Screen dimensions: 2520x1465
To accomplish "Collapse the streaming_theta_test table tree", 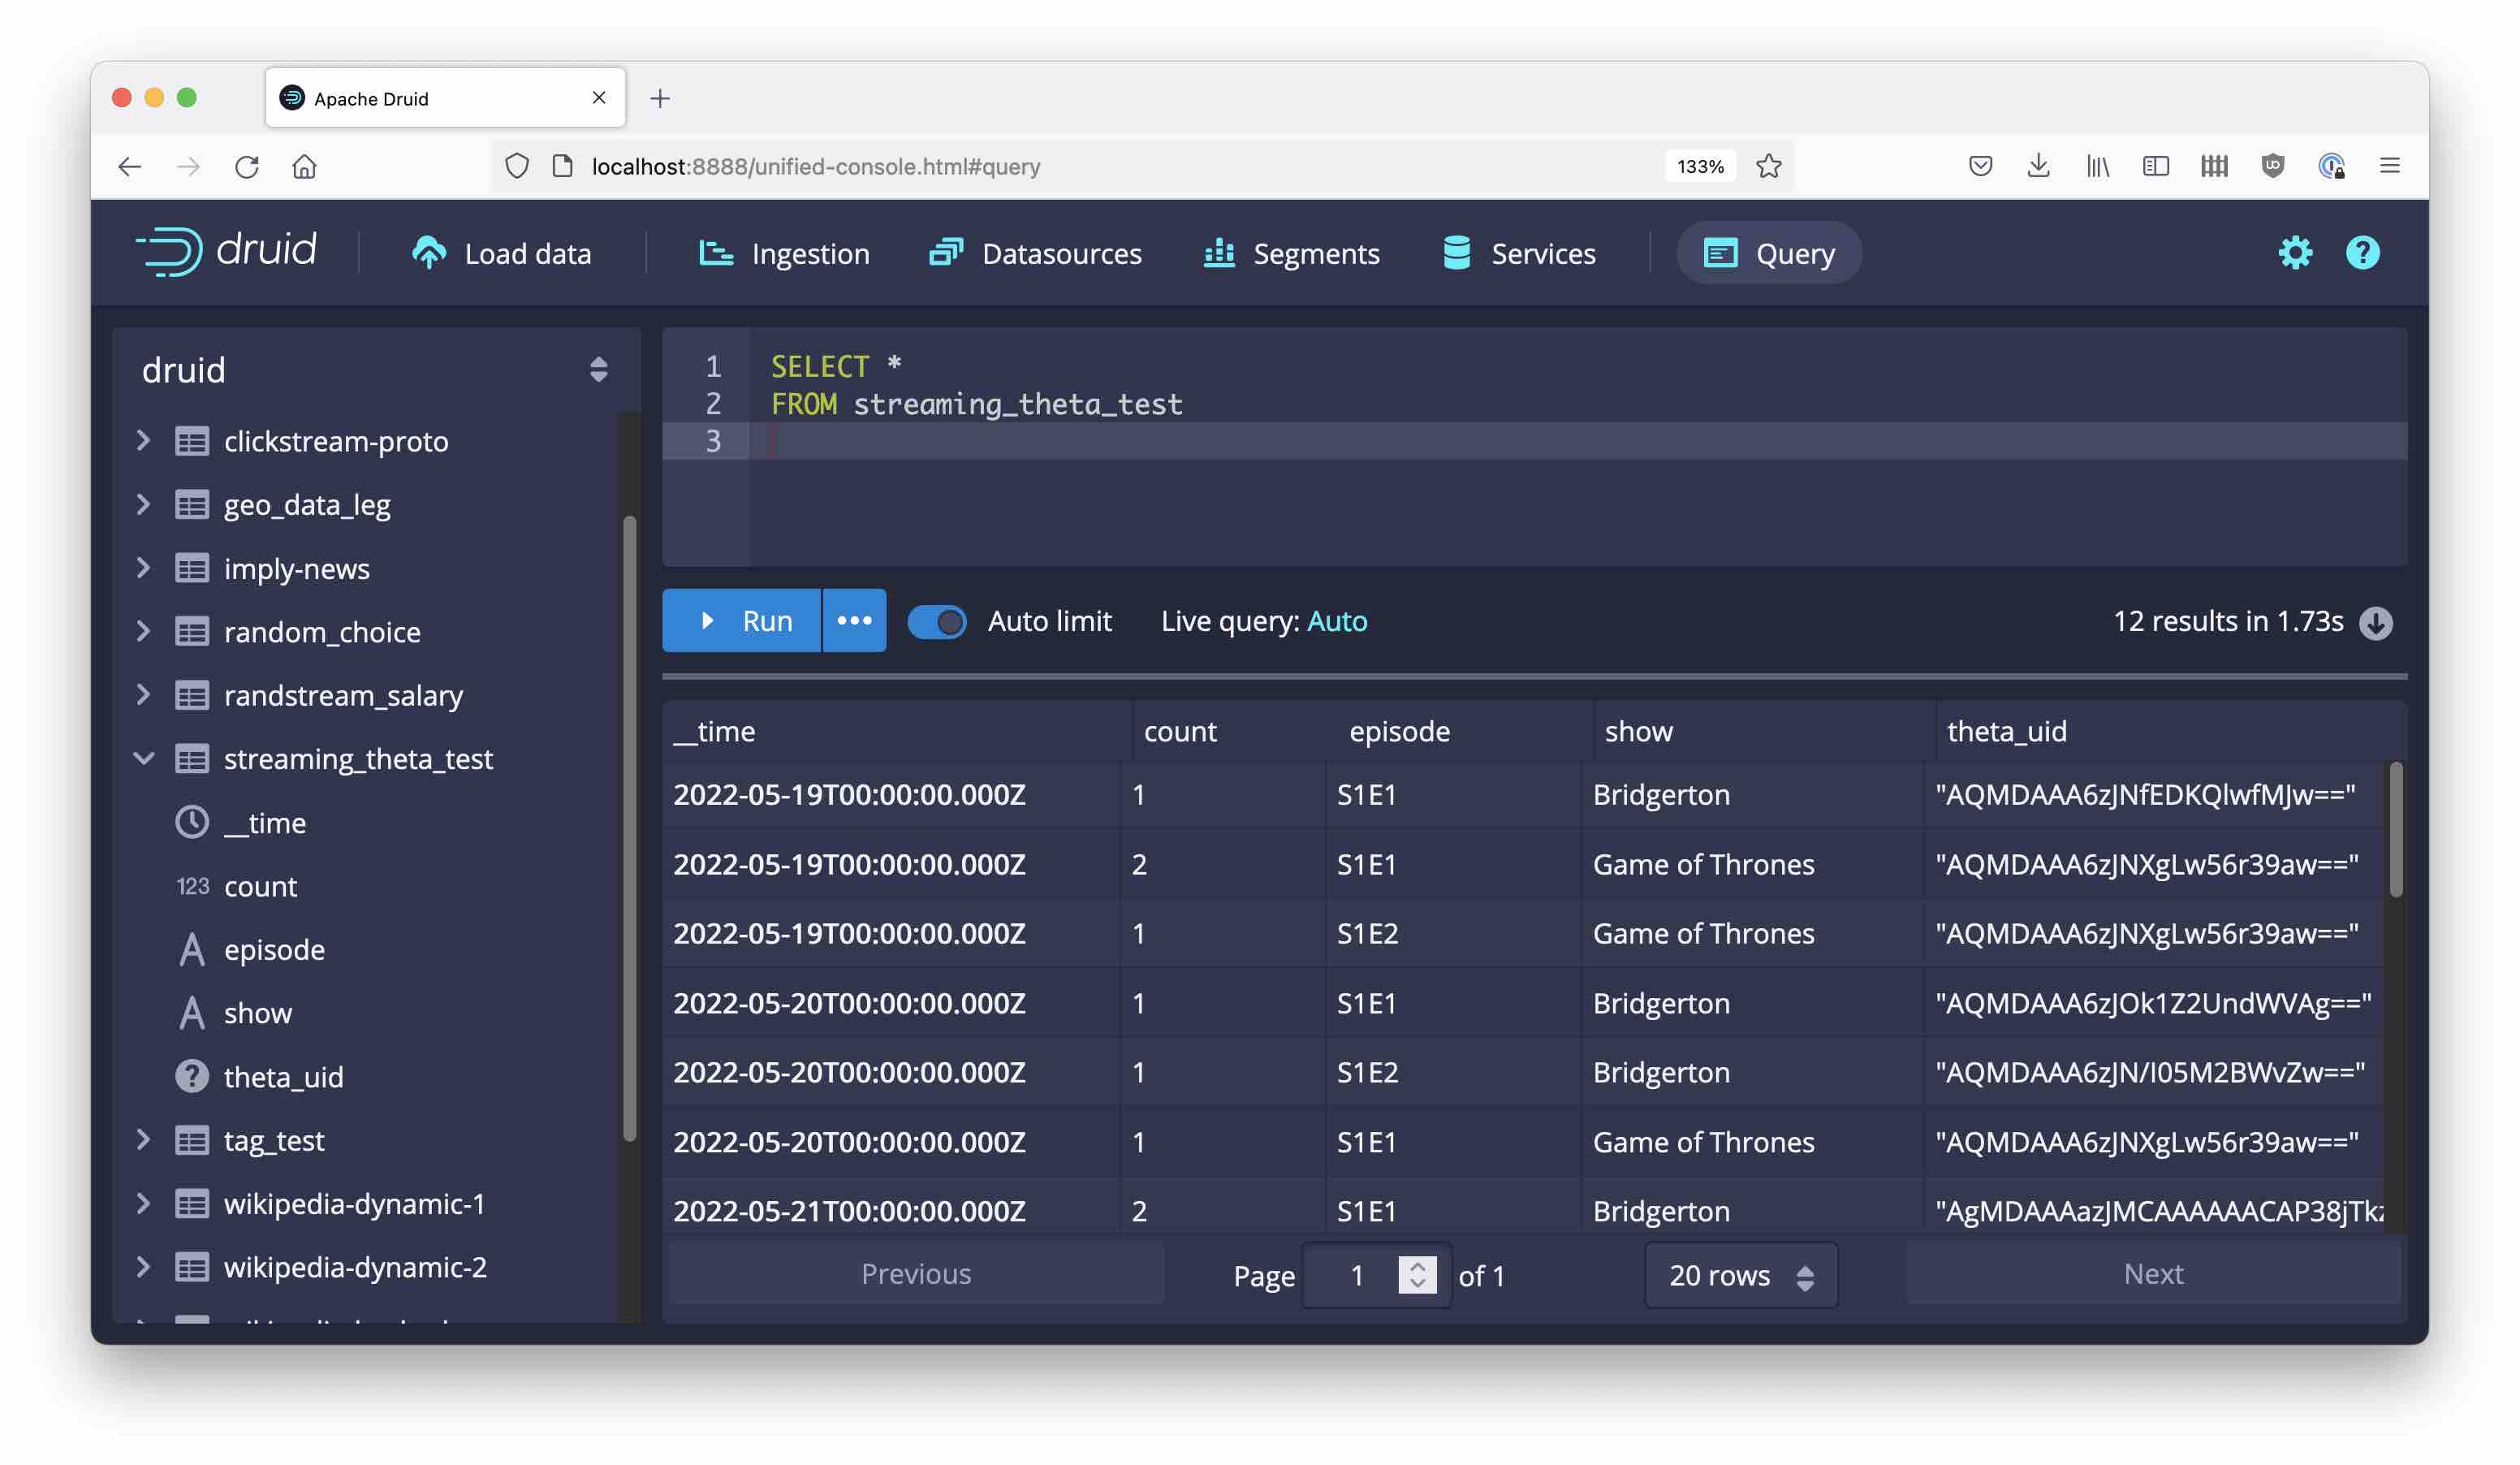I will pyautogui.click(x=144, y=759).
